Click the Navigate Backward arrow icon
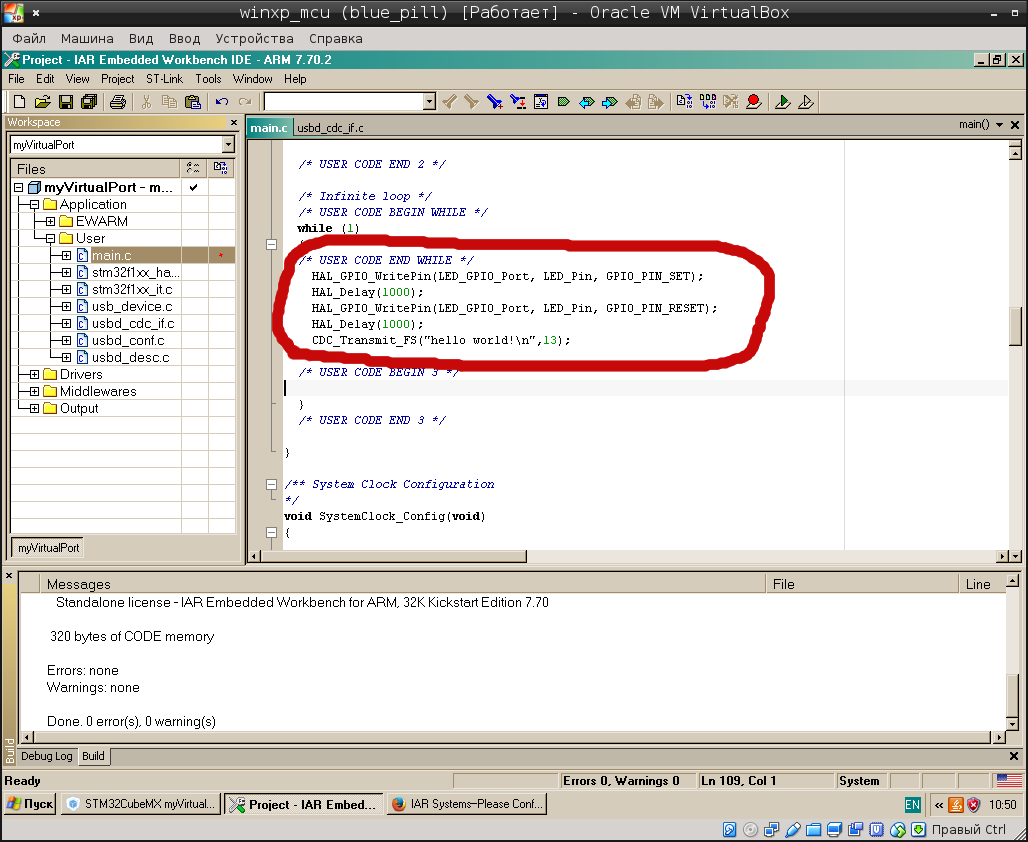The height and width of the screenshot is (842, 1028). point(587,102)
